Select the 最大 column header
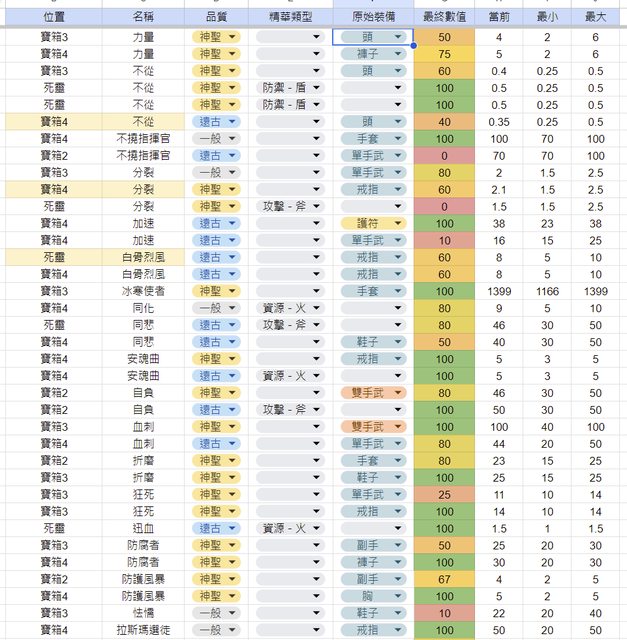Screen dimensions: 627x640 (x=596, y=17)
